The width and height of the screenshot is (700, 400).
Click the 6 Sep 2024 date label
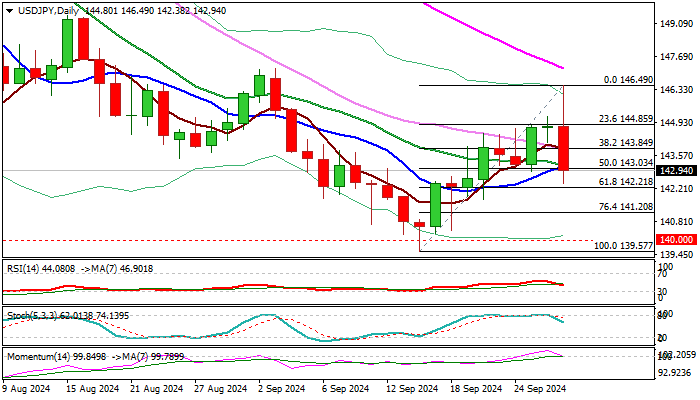(346, 389)
